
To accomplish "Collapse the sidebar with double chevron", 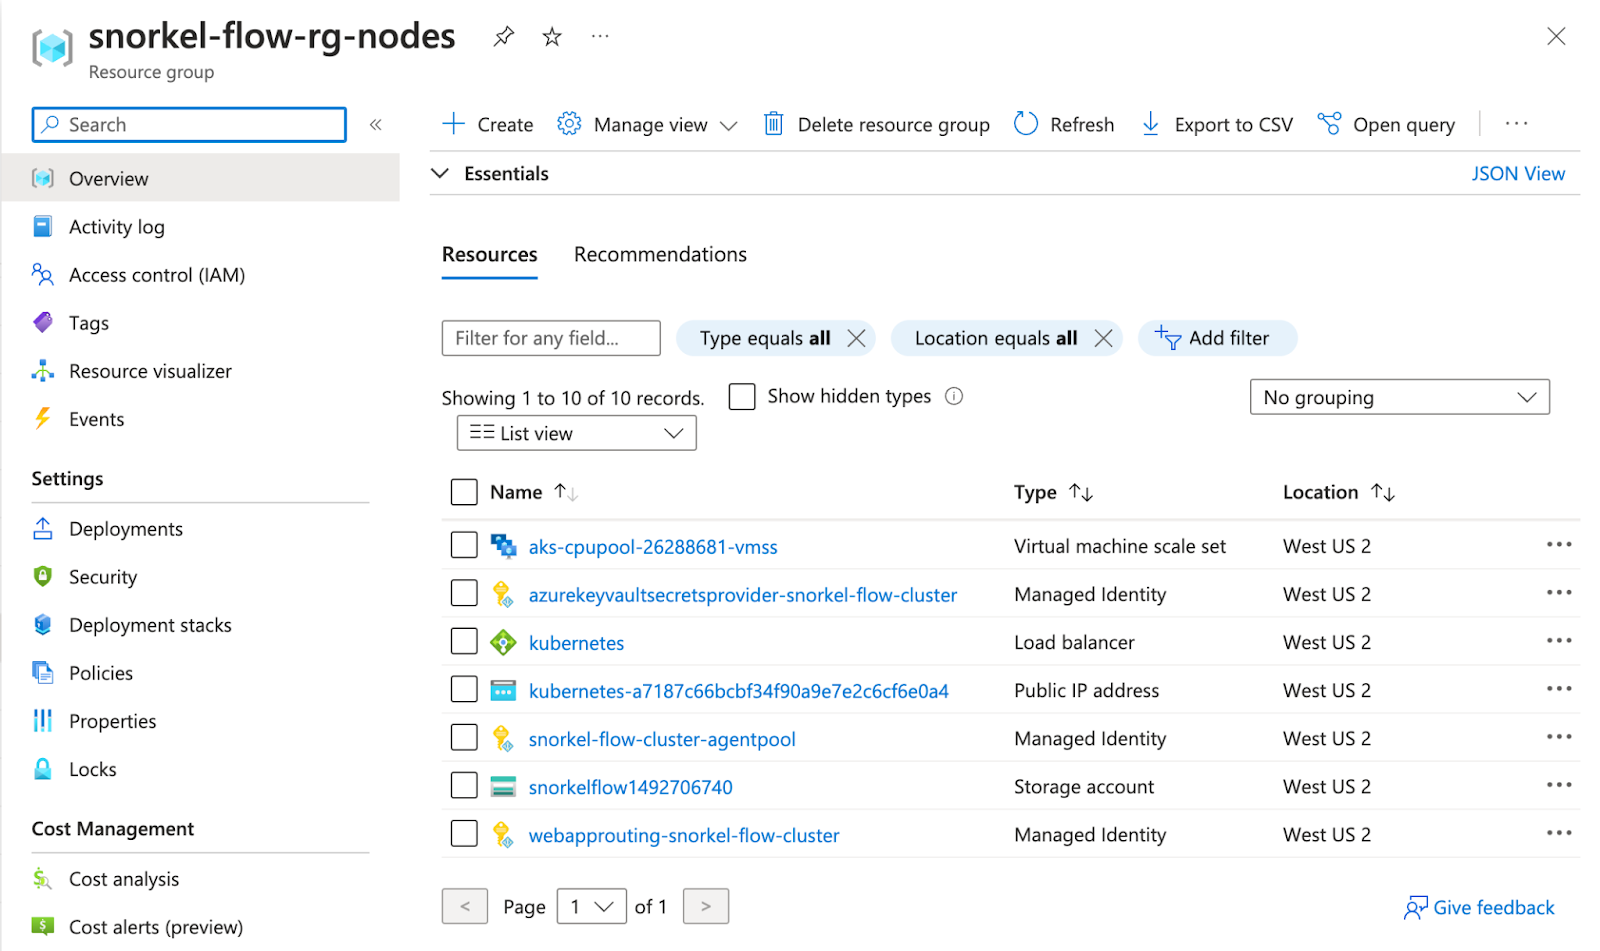I will (376, 125).
